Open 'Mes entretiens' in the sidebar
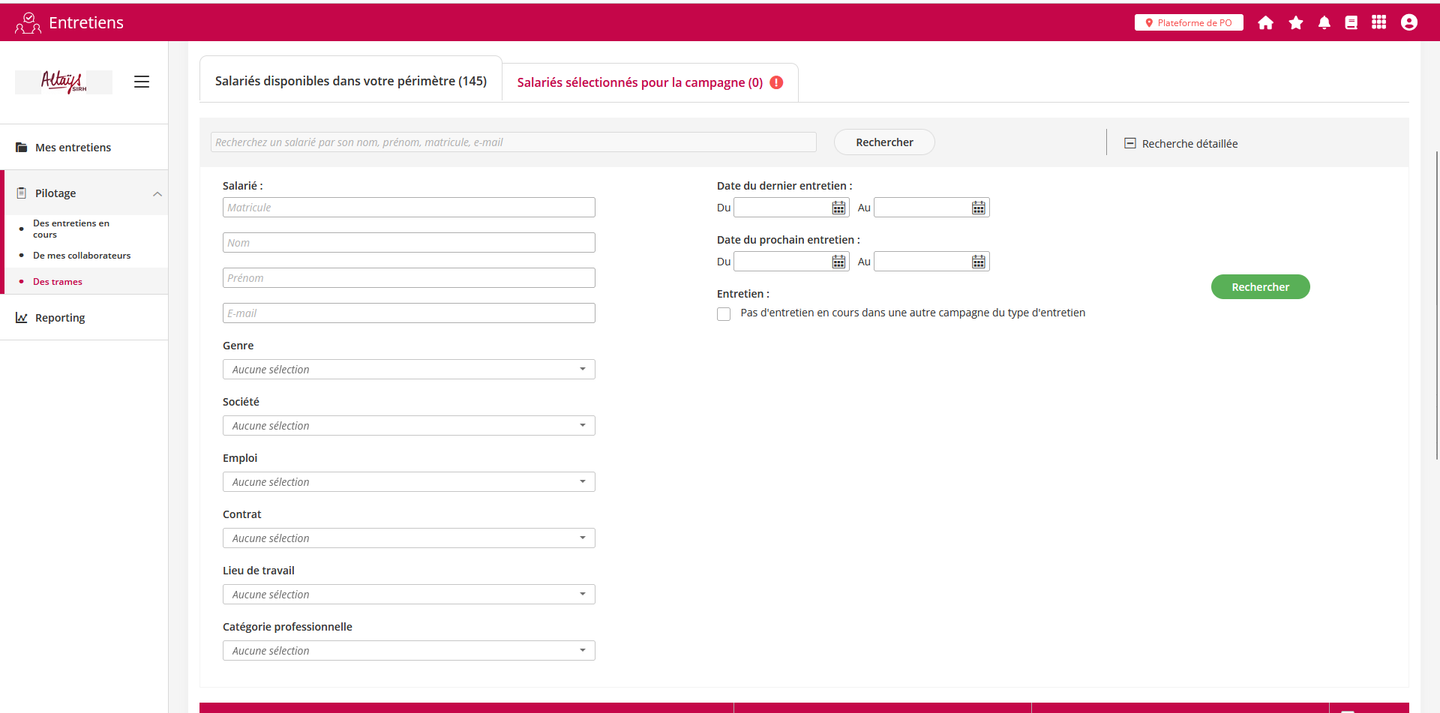 click(x=73, y=148)
